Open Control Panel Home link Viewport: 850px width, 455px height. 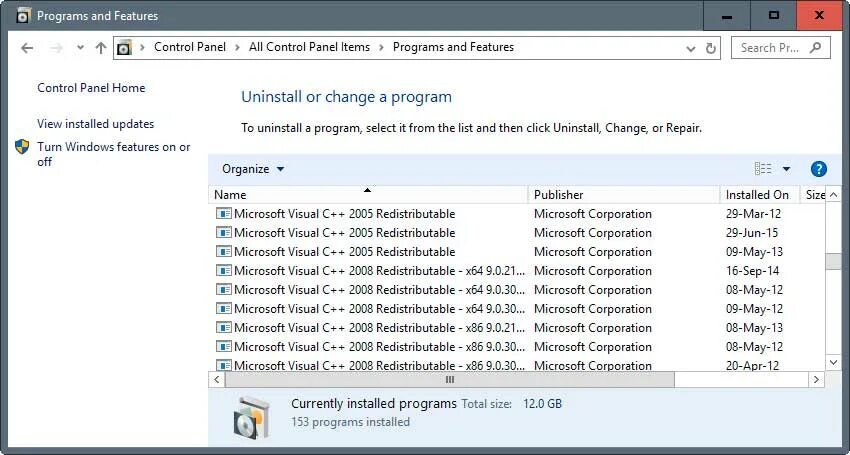click(x=91, y=88)
